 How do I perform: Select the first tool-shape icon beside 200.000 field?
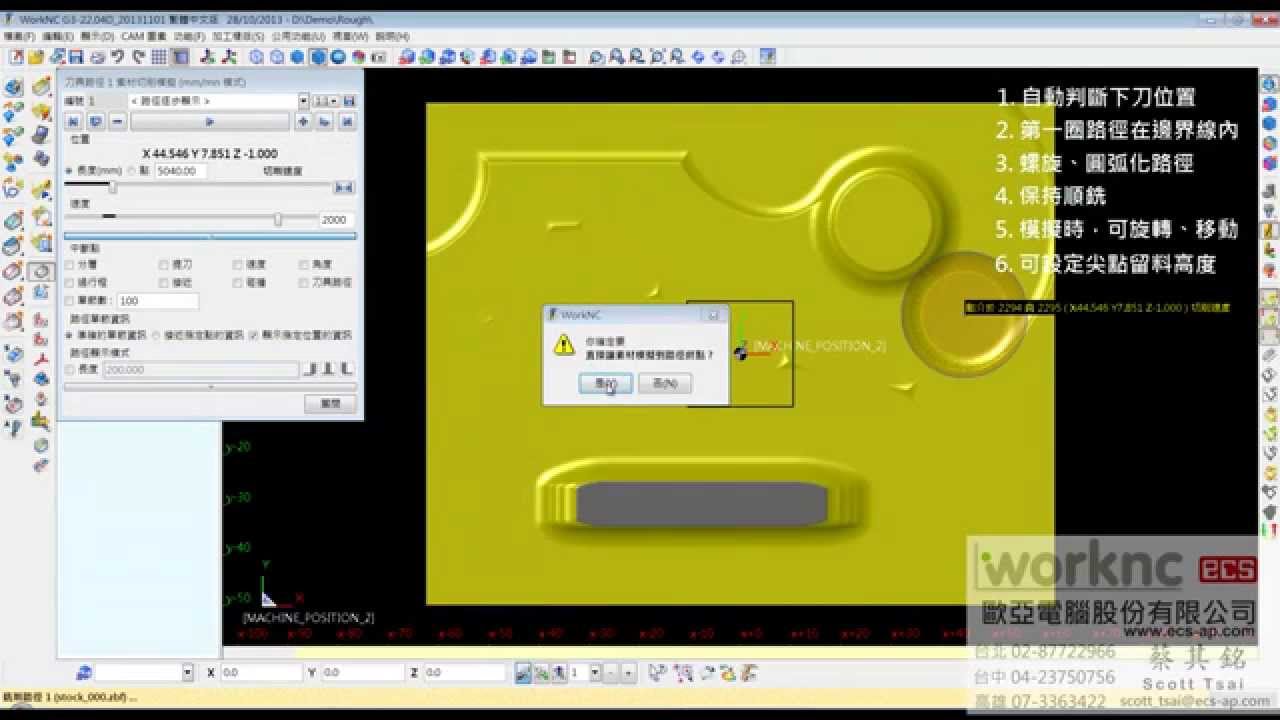(311, 369)
